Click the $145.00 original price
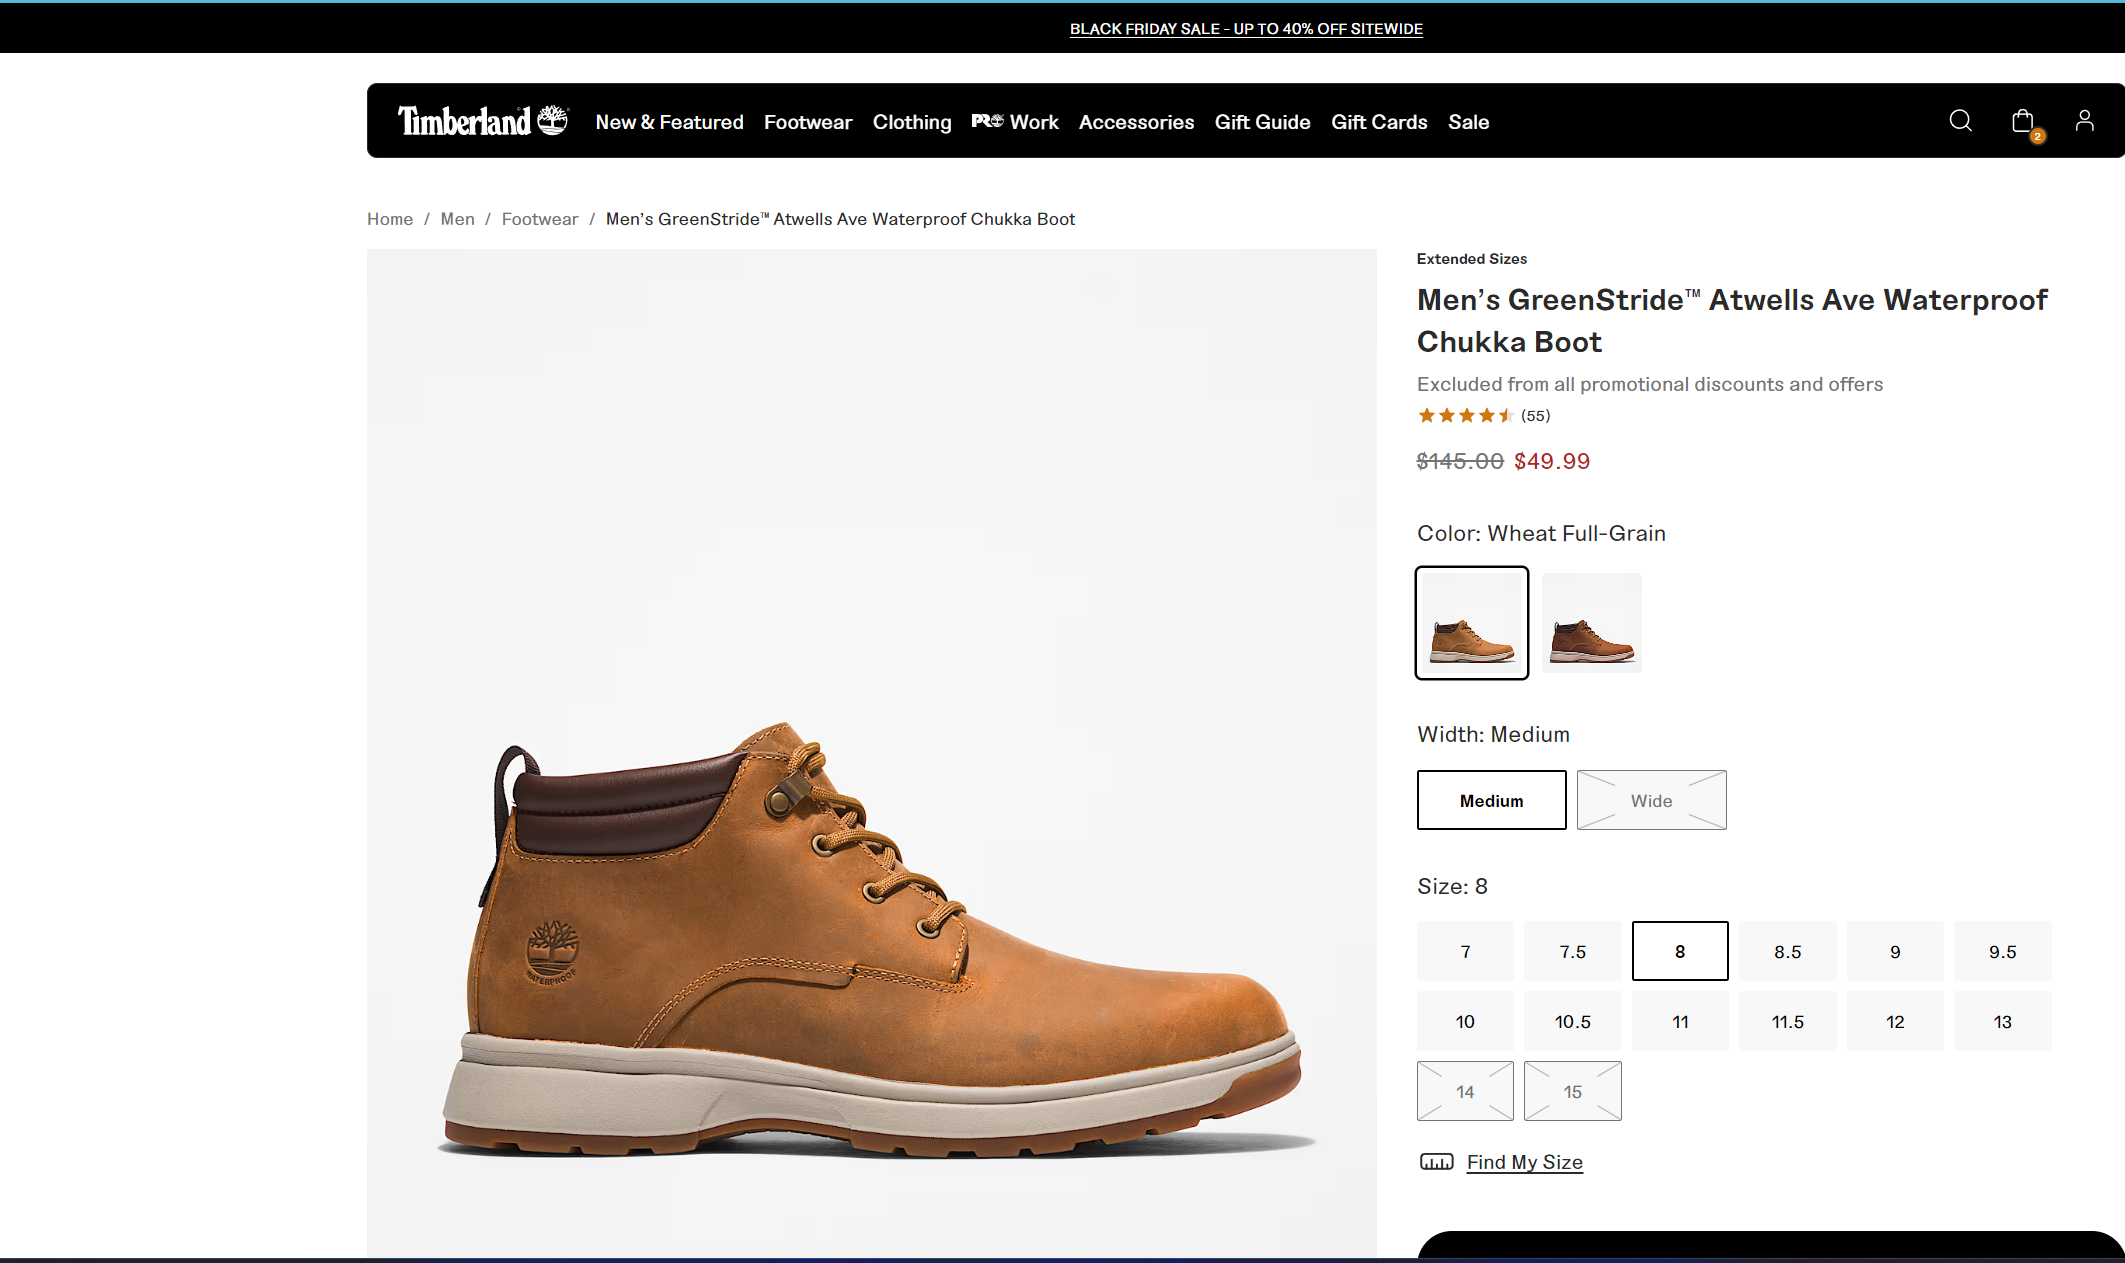The height and width of the screenshot is (1263, 2125). (x=1459, y=461)
